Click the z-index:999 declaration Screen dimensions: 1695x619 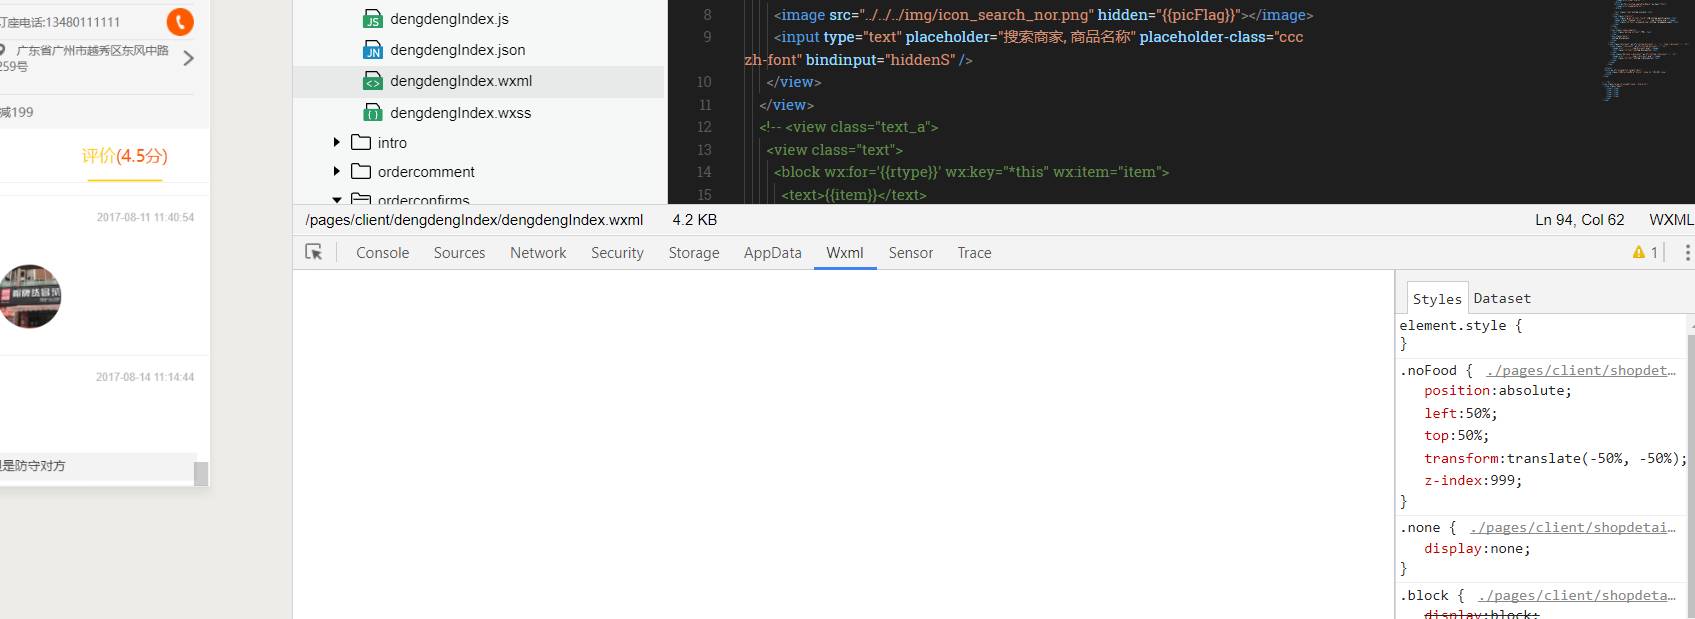[x=1473, y=481]
